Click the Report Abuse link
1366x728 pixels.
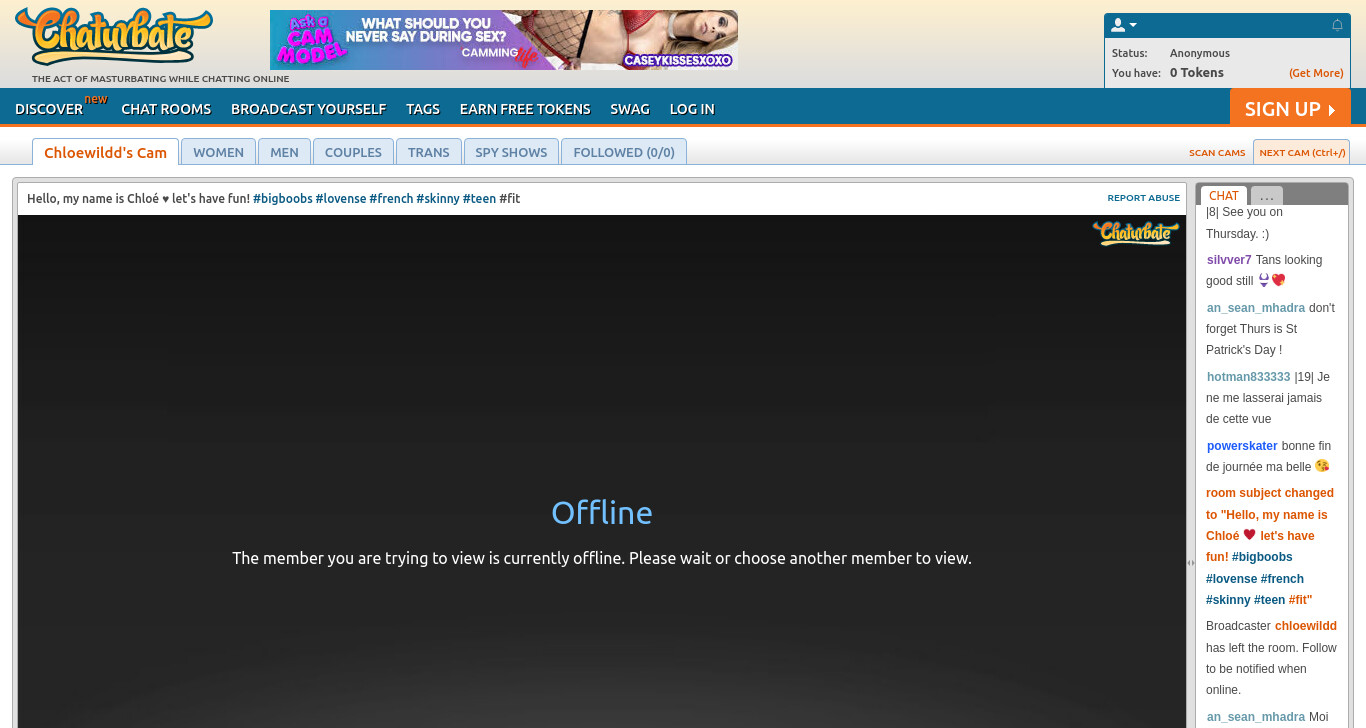1143,198
